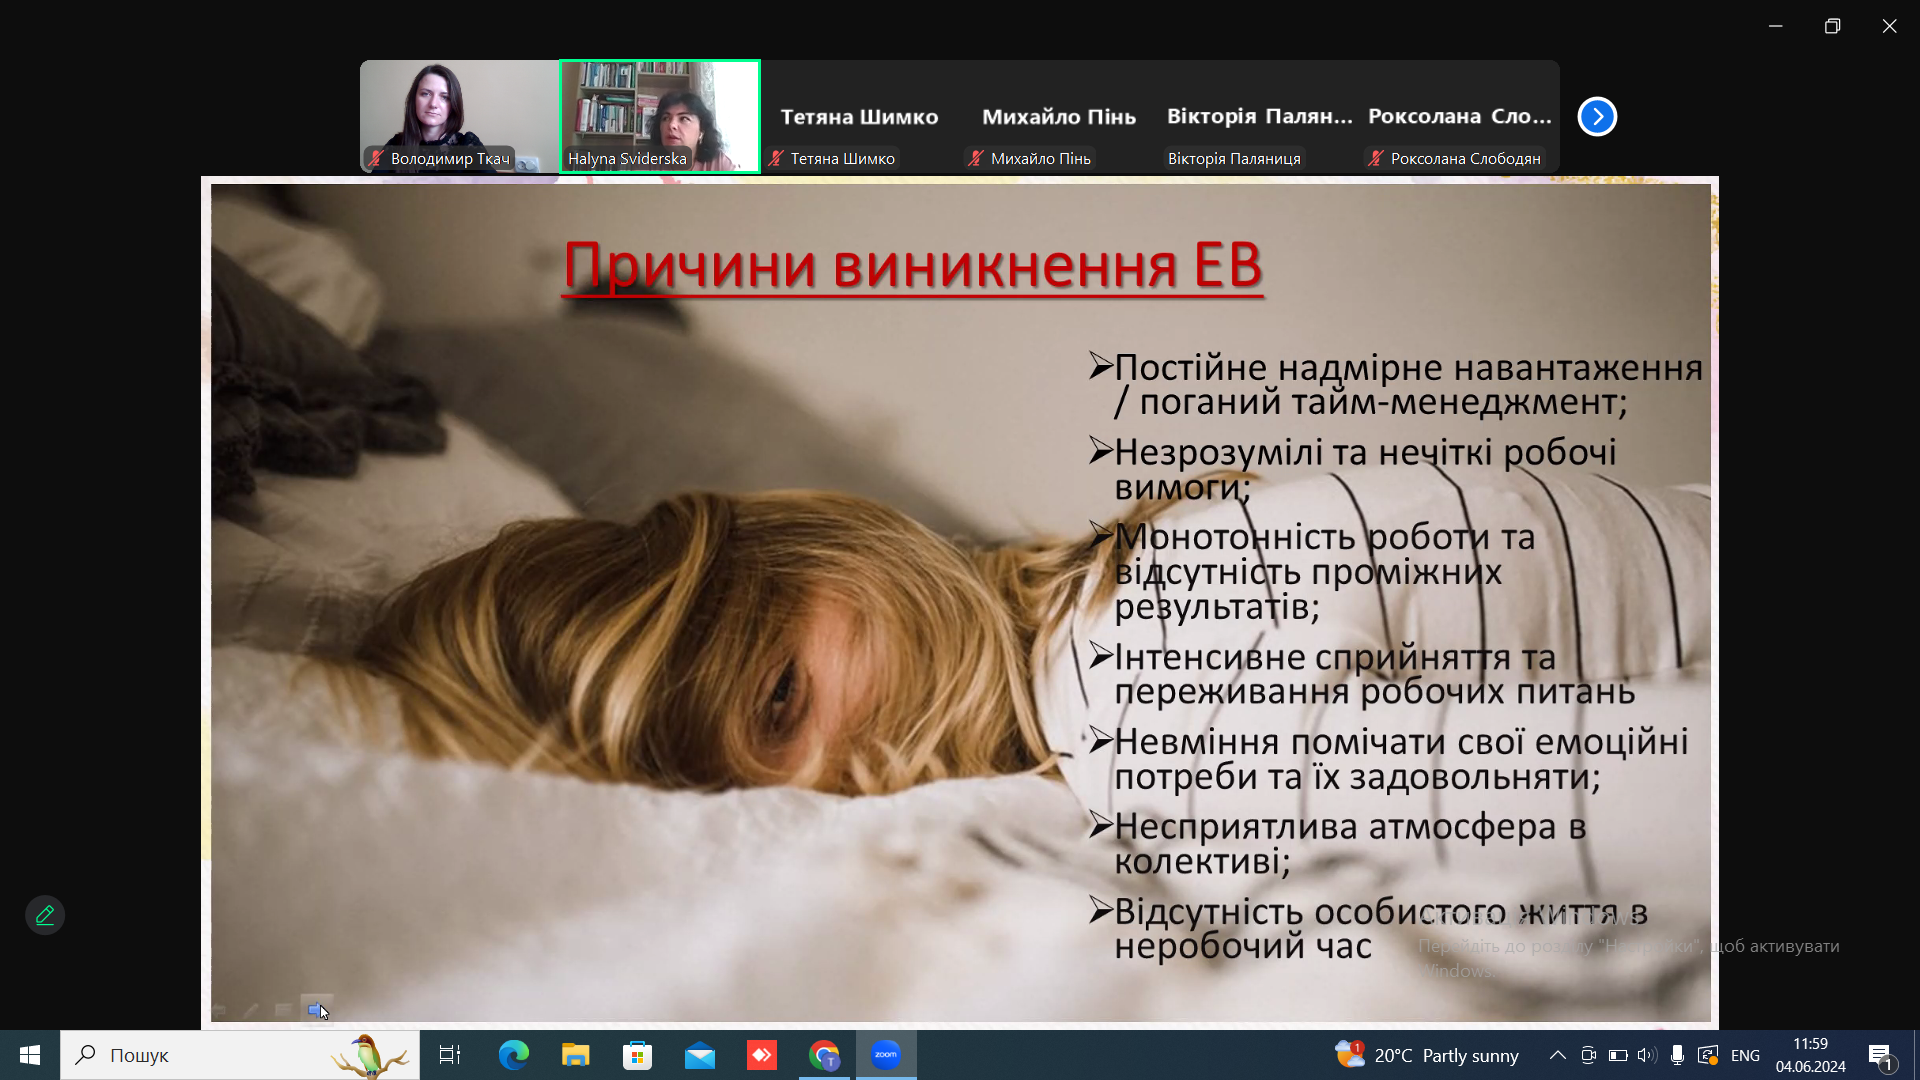
Task: Show next participants with blue arrow
Action: pyautogui.click(x=1597, y=117)
